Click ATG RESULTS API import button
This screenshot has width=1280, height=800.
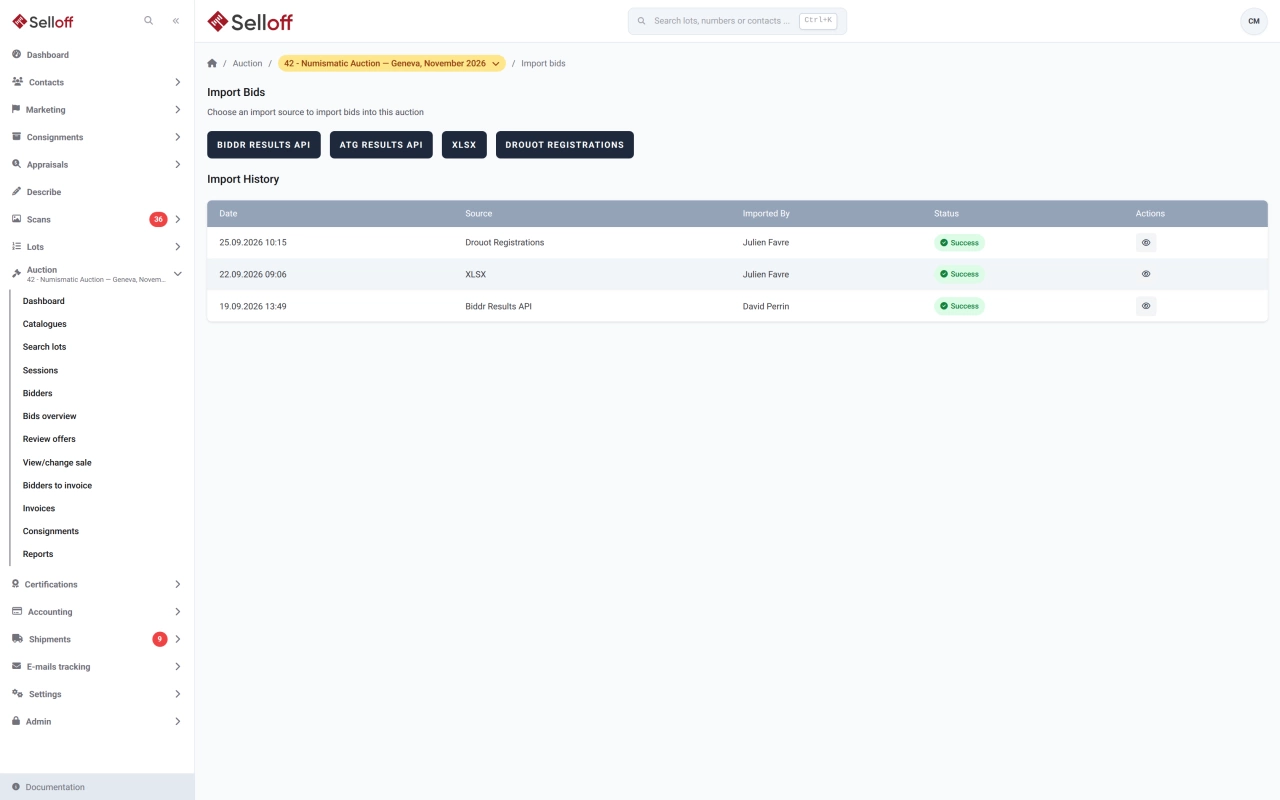pos(381,145)
